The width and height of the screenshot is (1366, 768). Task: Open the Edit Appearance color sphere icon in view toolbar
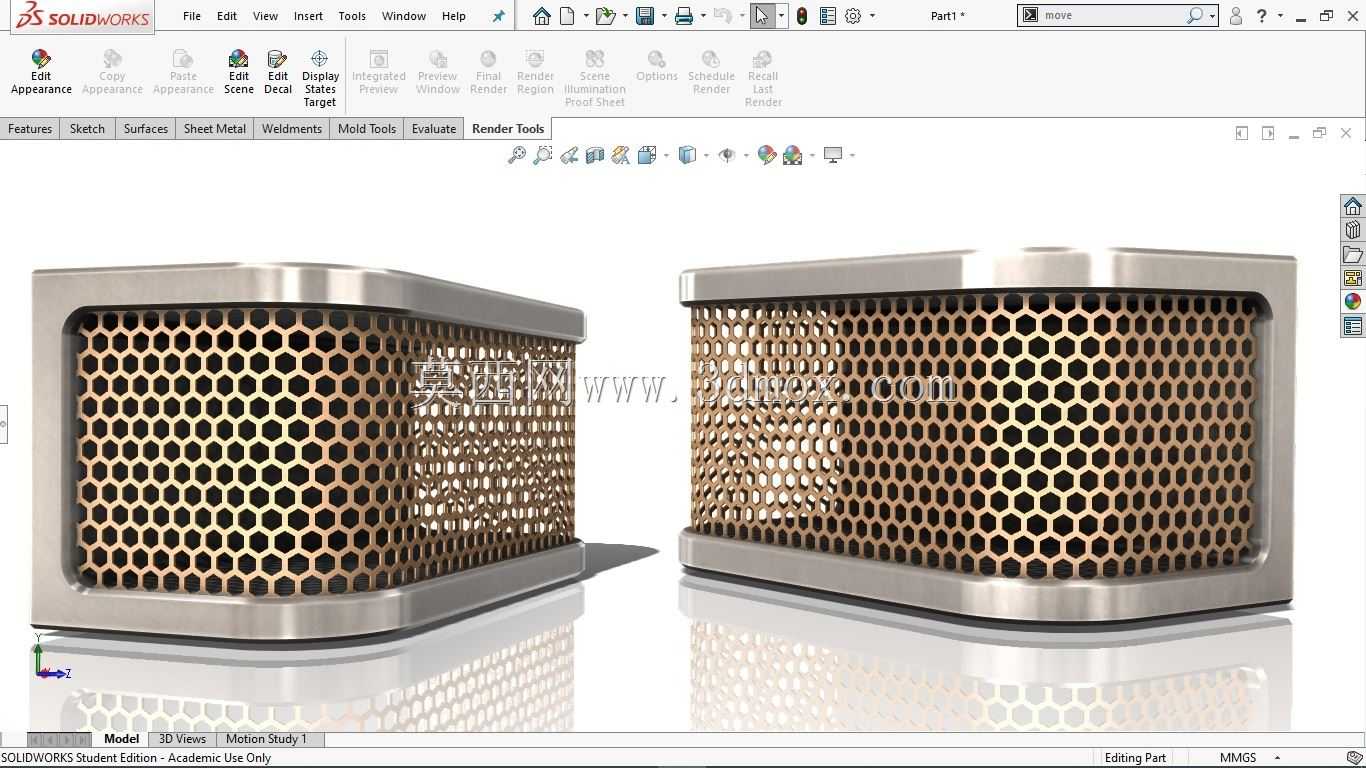(x=767, y=155)
